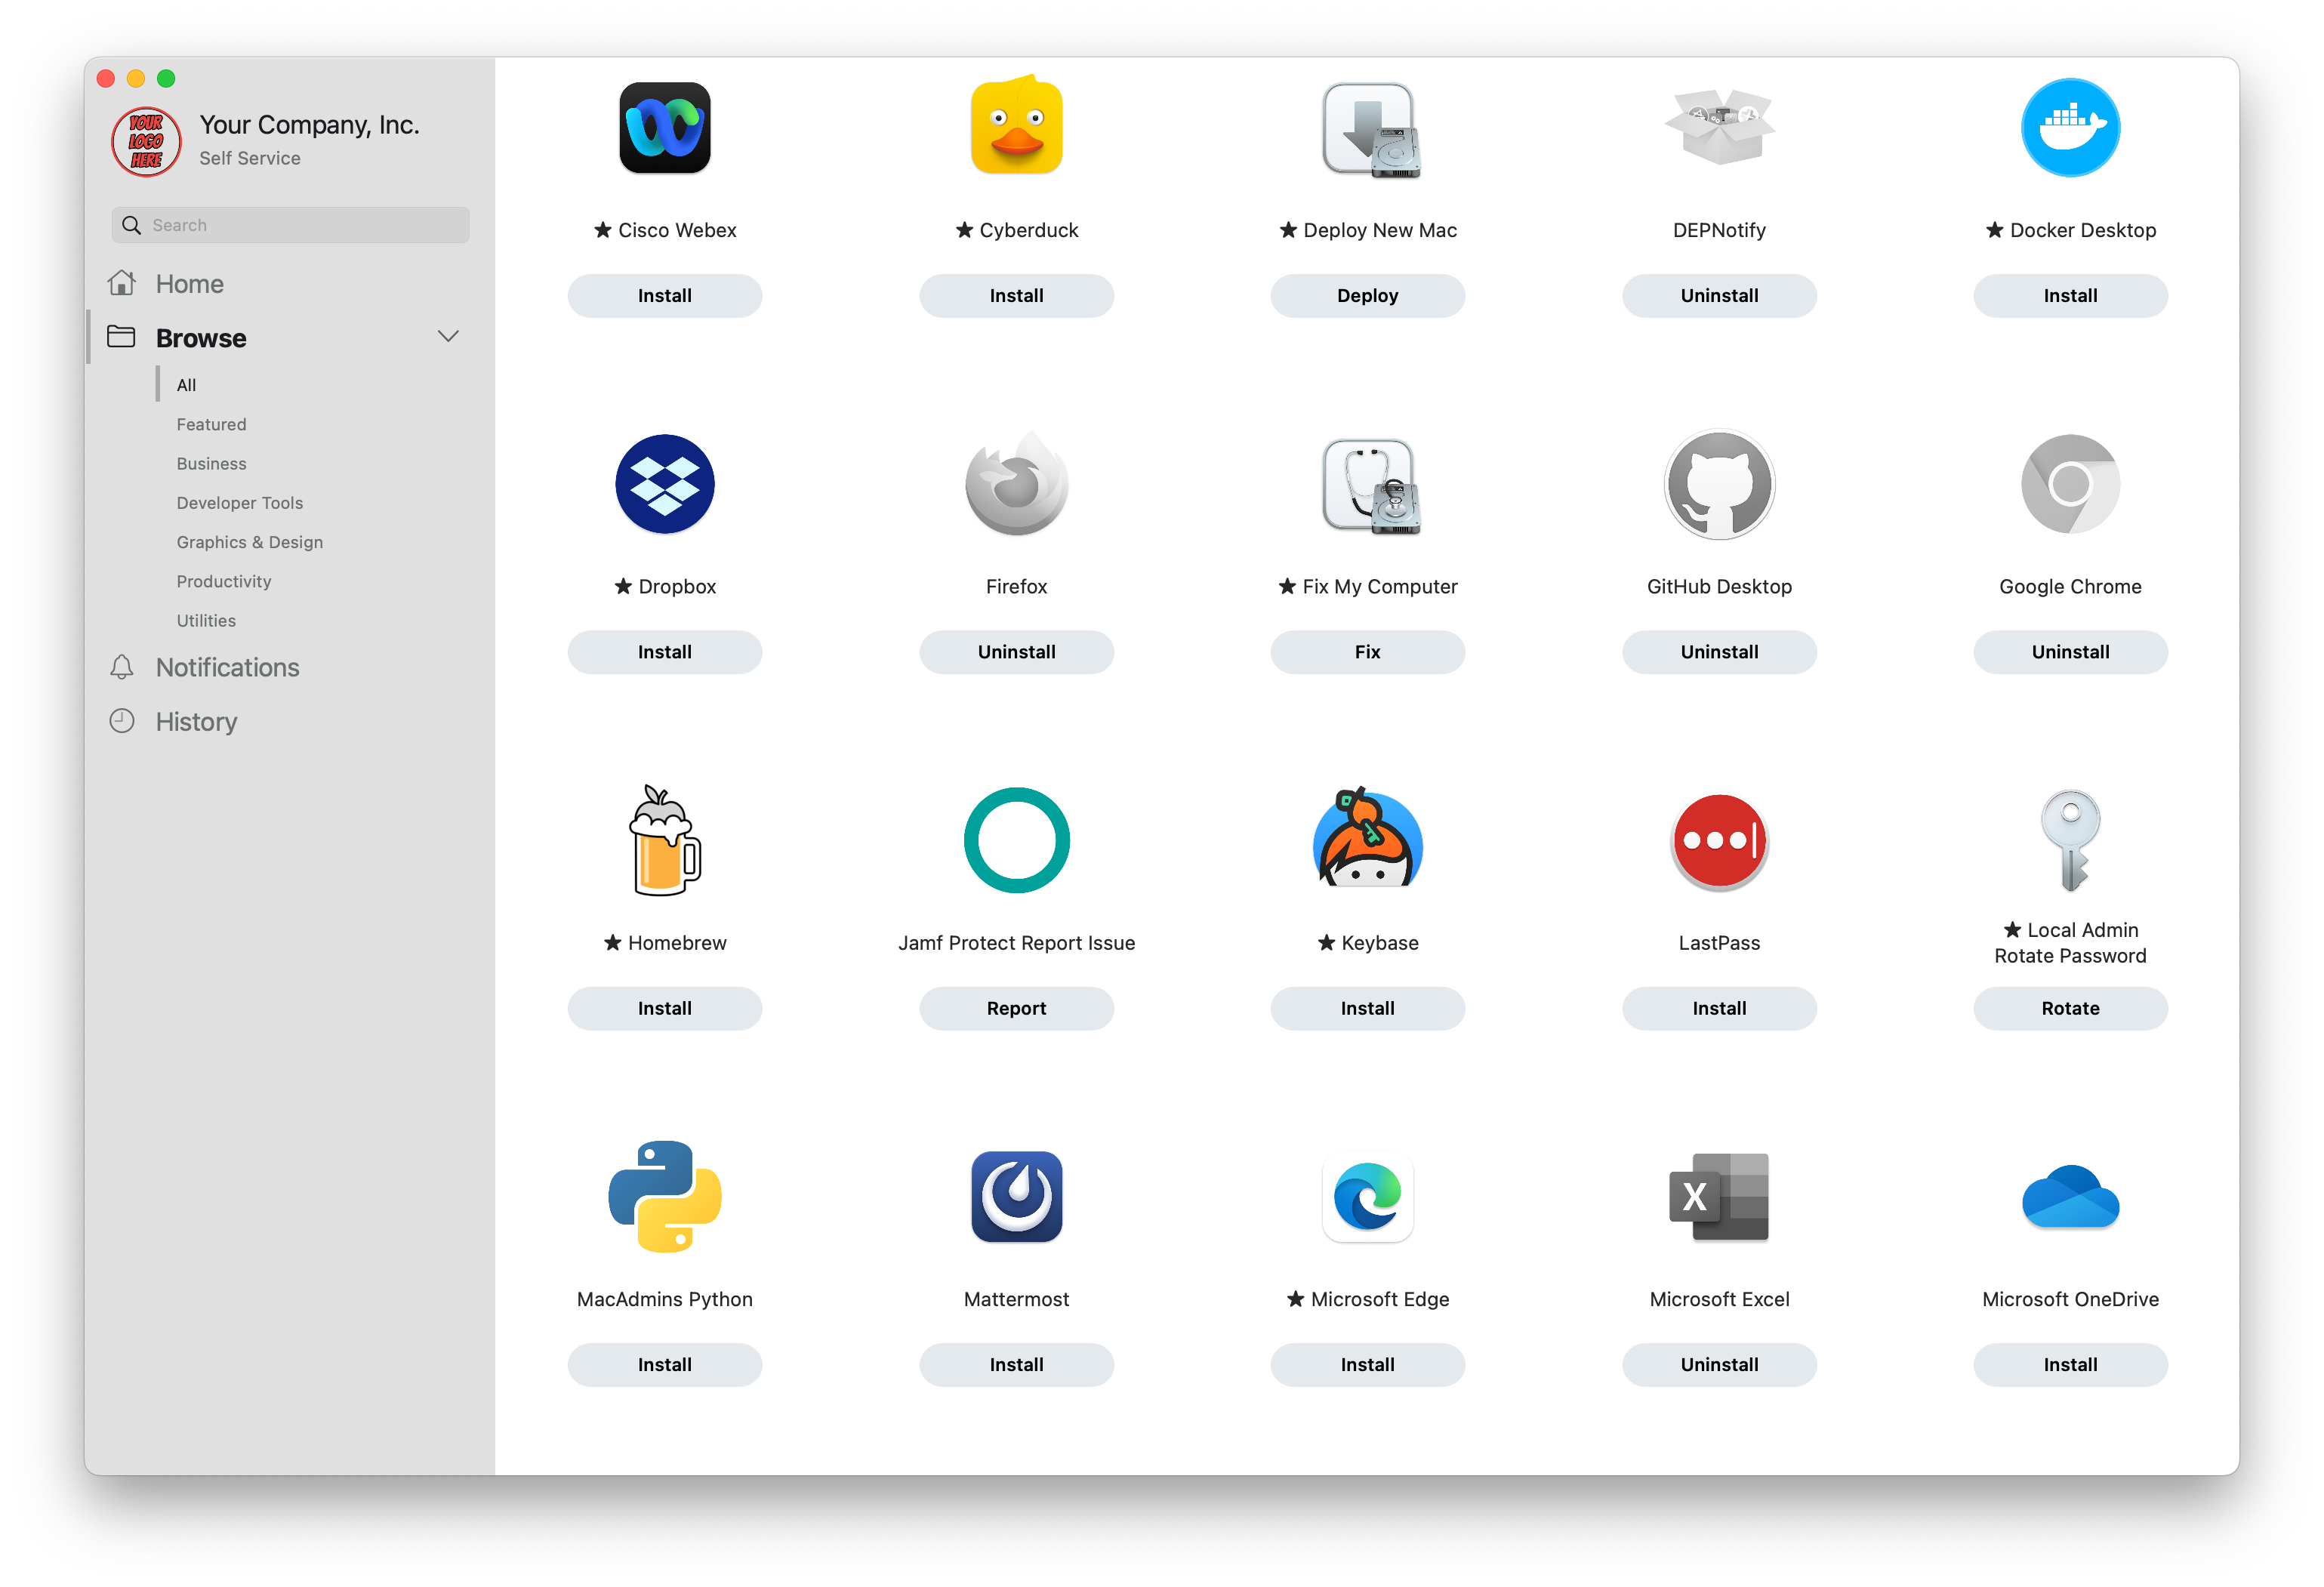Choose the Featured category

(x=211, y=424)
